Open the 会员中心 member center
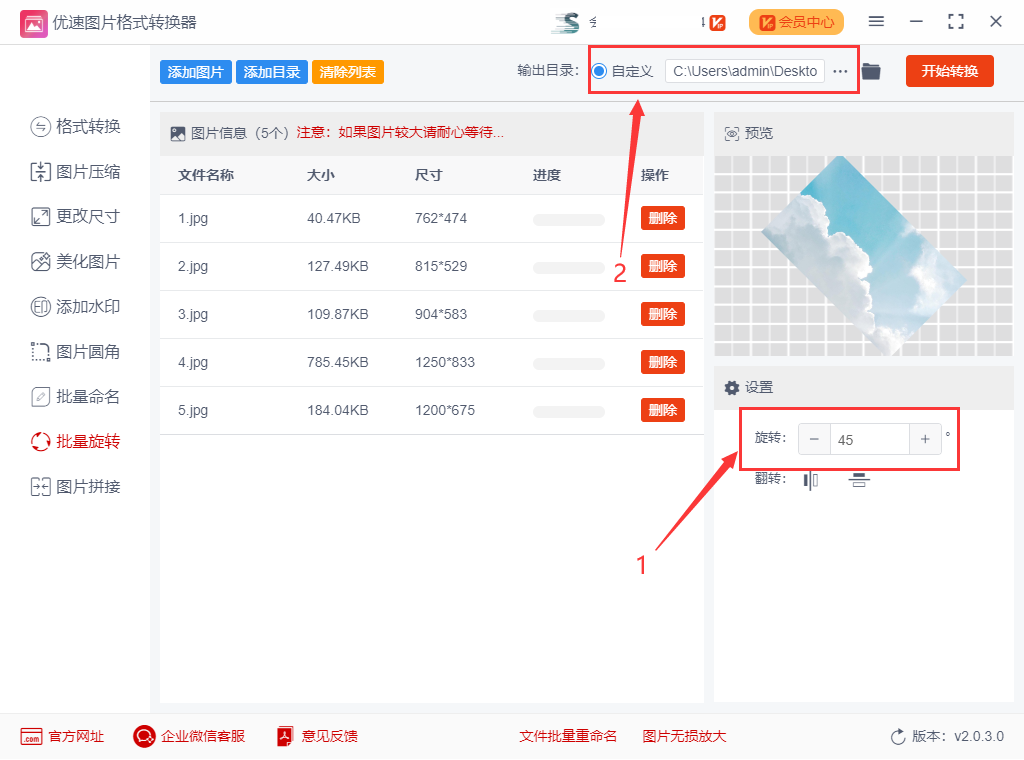Screen dimensions: 1024x760 coord(796,22)
